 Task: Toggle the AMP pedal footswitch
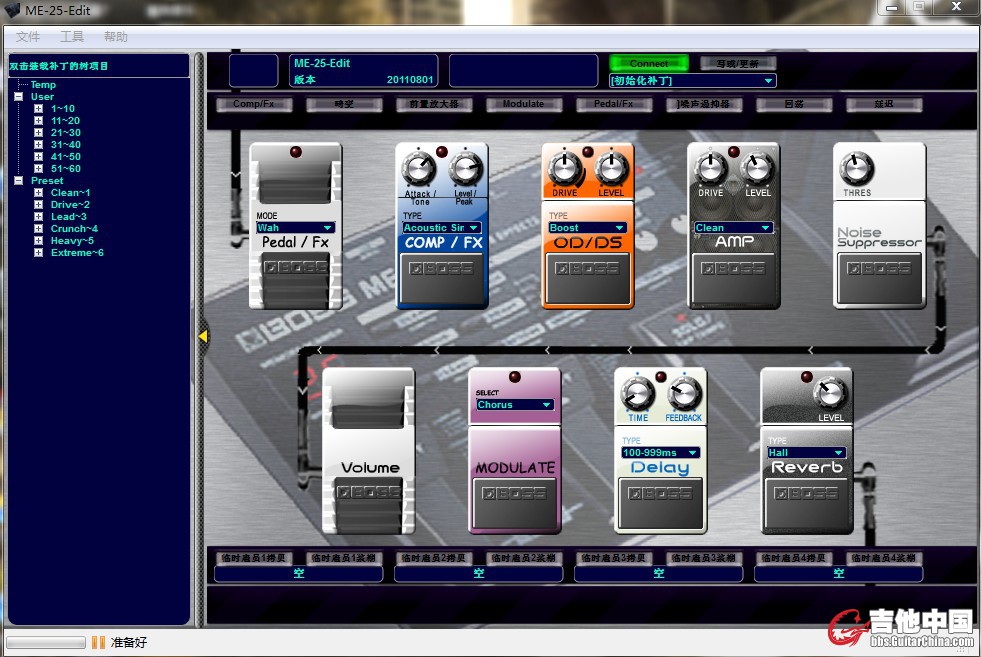click(x=733, y=279)
